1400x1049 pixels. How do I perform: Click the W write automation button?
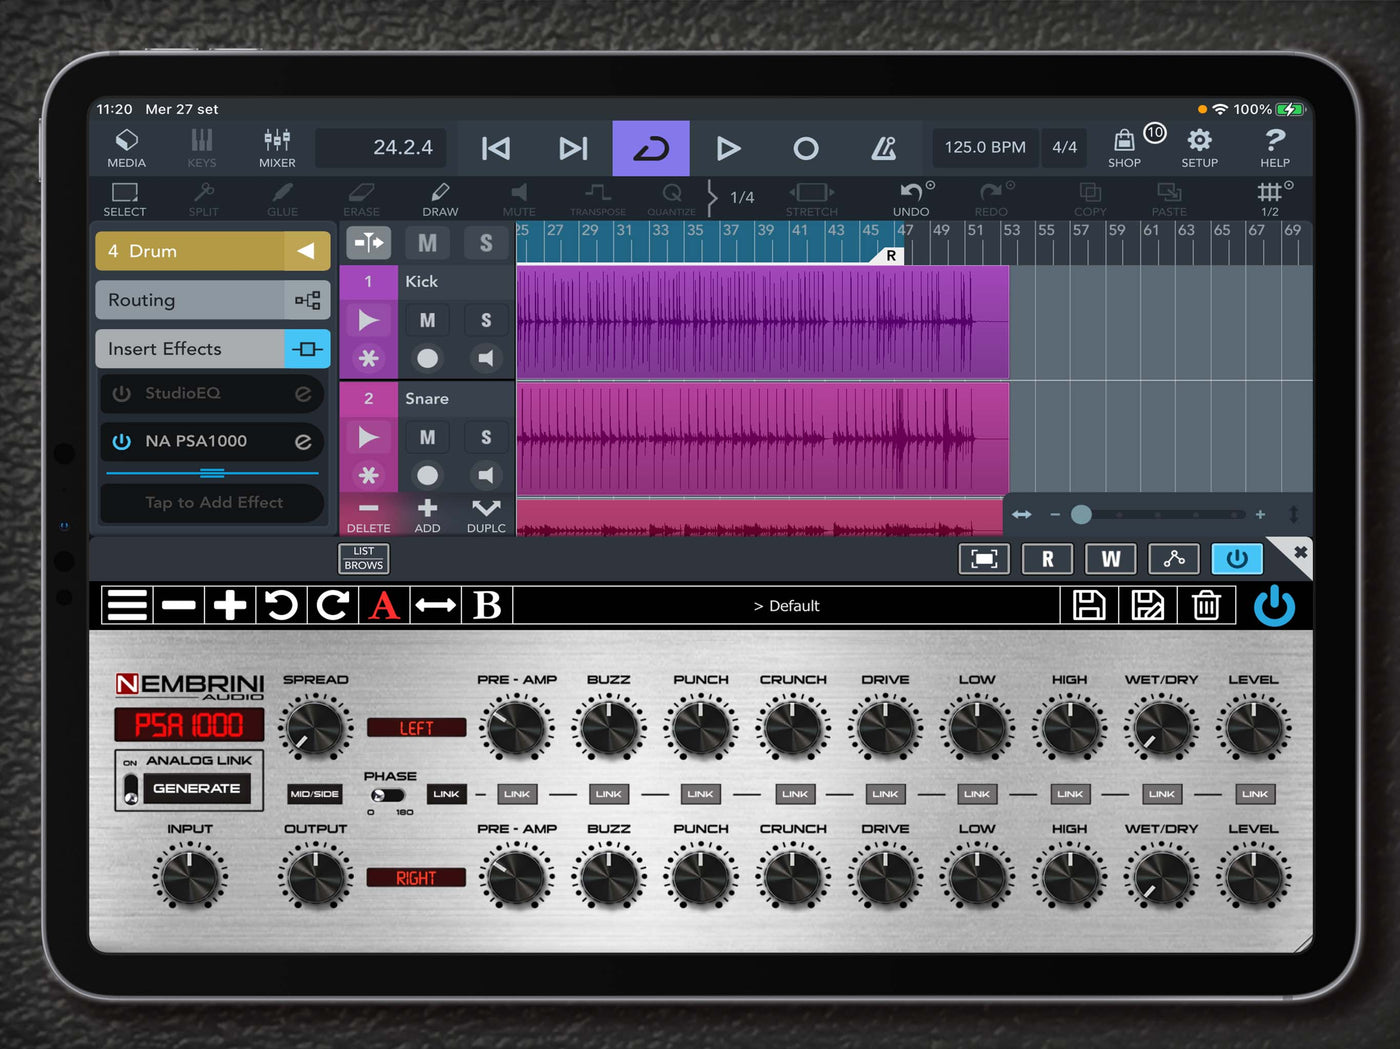[x=1111, y=559]
